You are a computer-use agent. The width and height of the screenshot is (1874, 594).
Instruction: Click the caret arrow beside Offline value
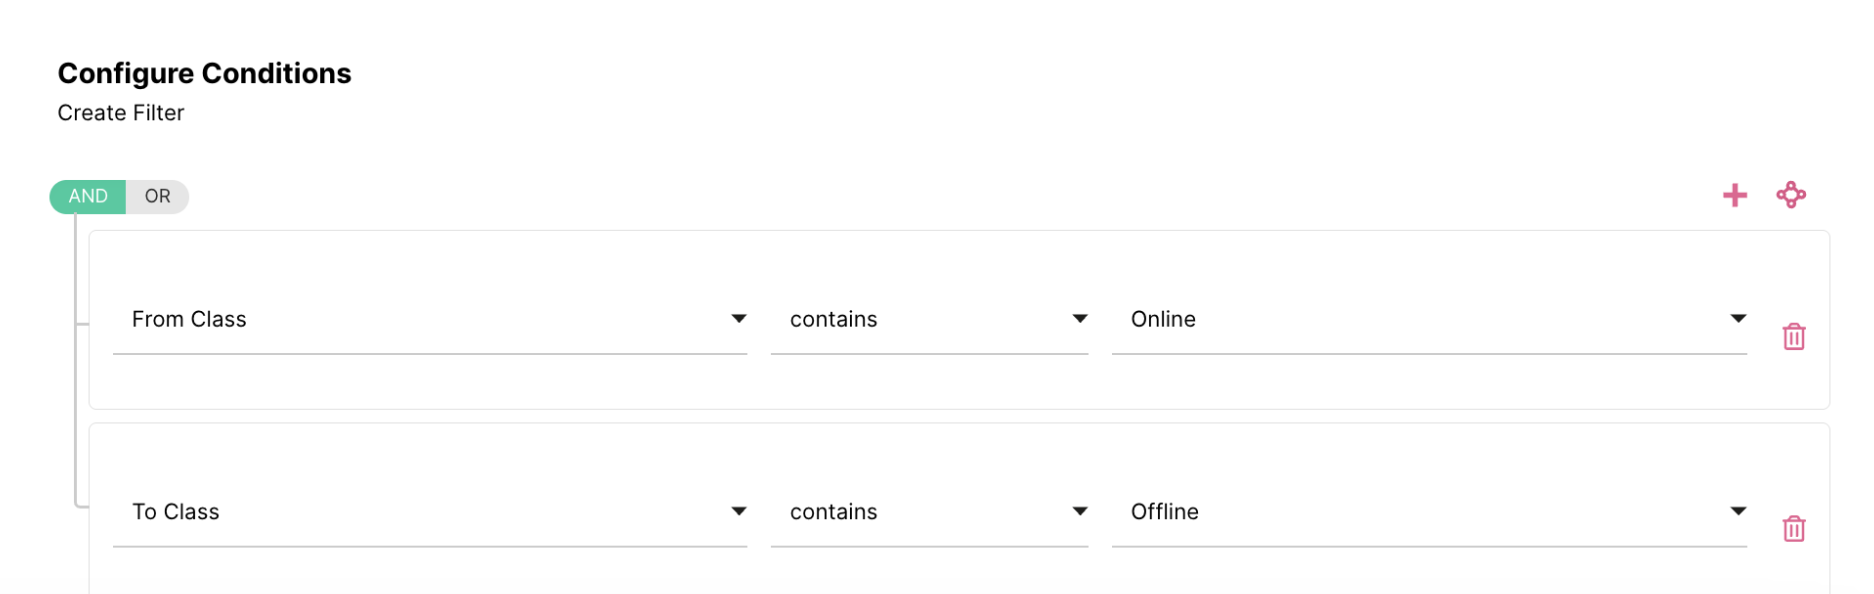[1738, 511]
